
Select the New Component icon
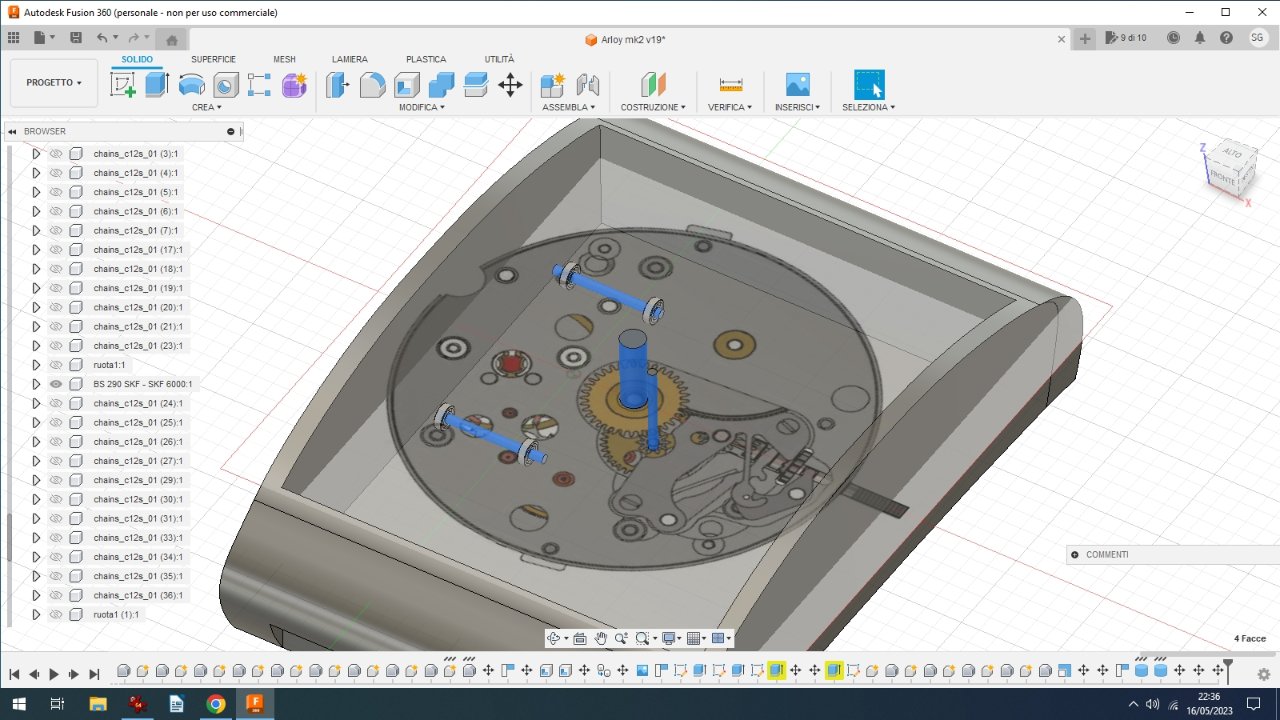pos(553,85)
